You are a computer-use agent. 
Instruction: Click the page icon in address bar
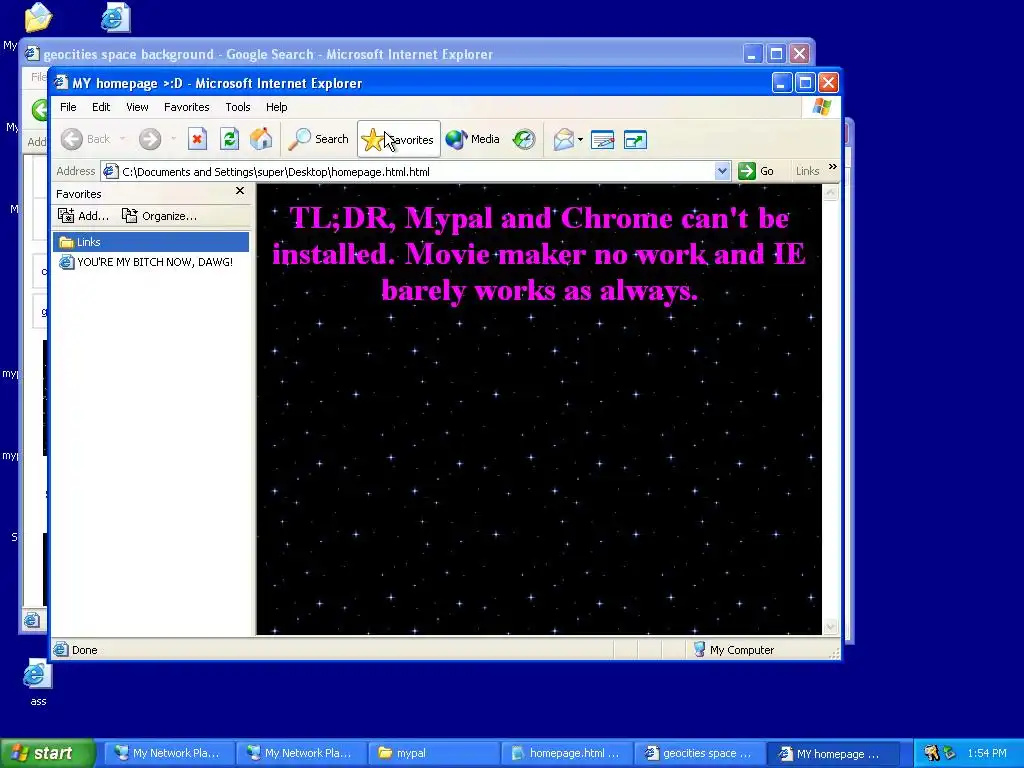[110, 171]
